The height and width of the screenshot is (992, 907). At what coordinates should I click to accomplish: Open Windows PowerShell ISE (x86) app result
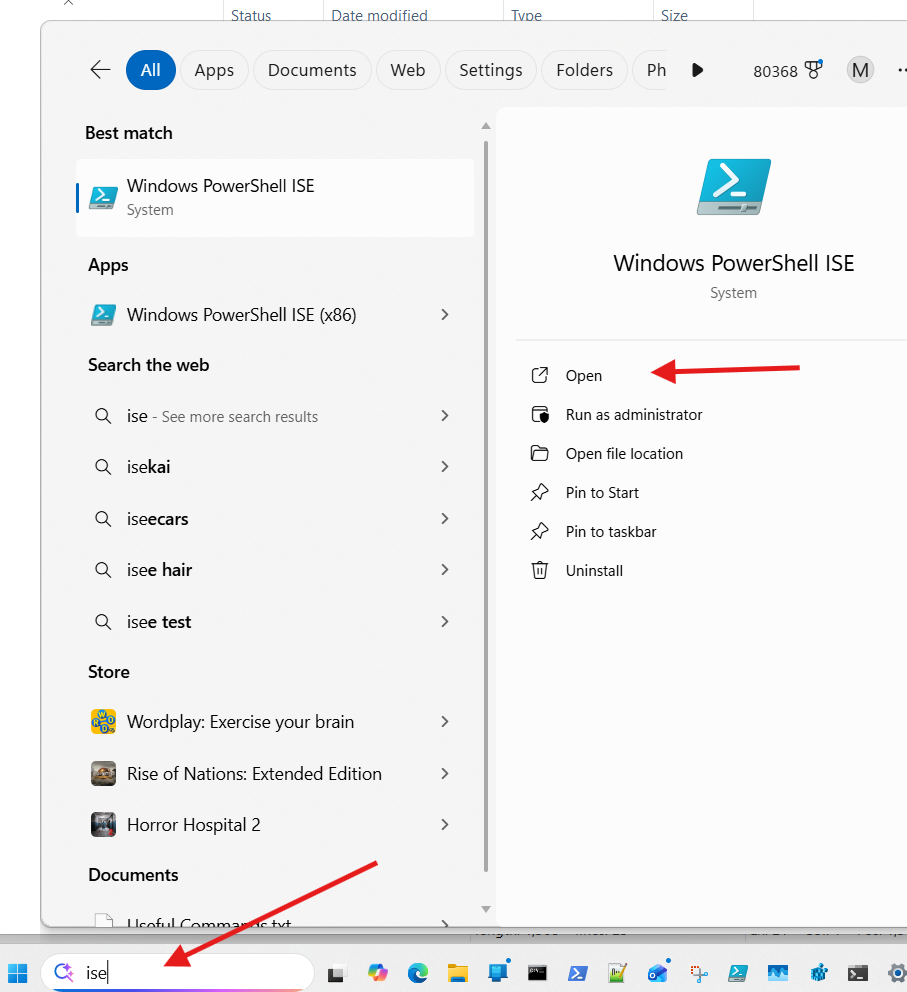pos(241,314)
